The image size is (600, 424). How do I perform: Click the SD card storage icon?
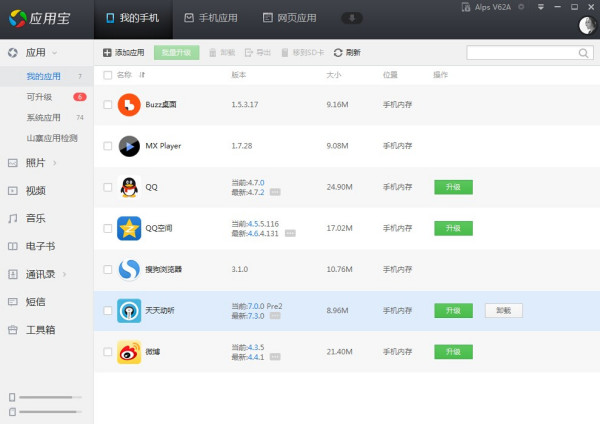point(12,412)
